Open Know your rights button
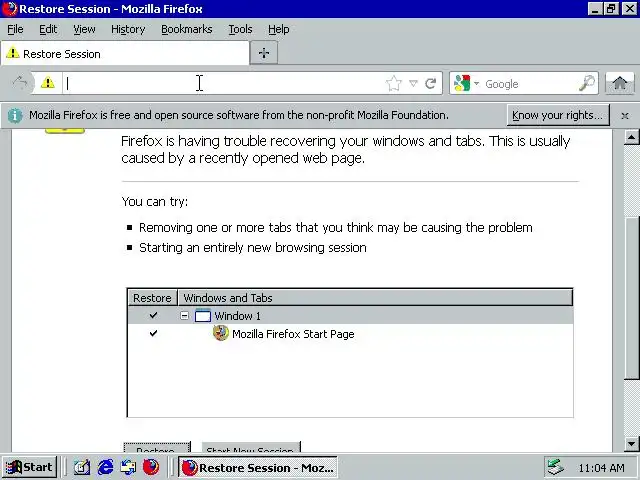The height and width of the screenshot is (480, 640). tap(558, 116)
